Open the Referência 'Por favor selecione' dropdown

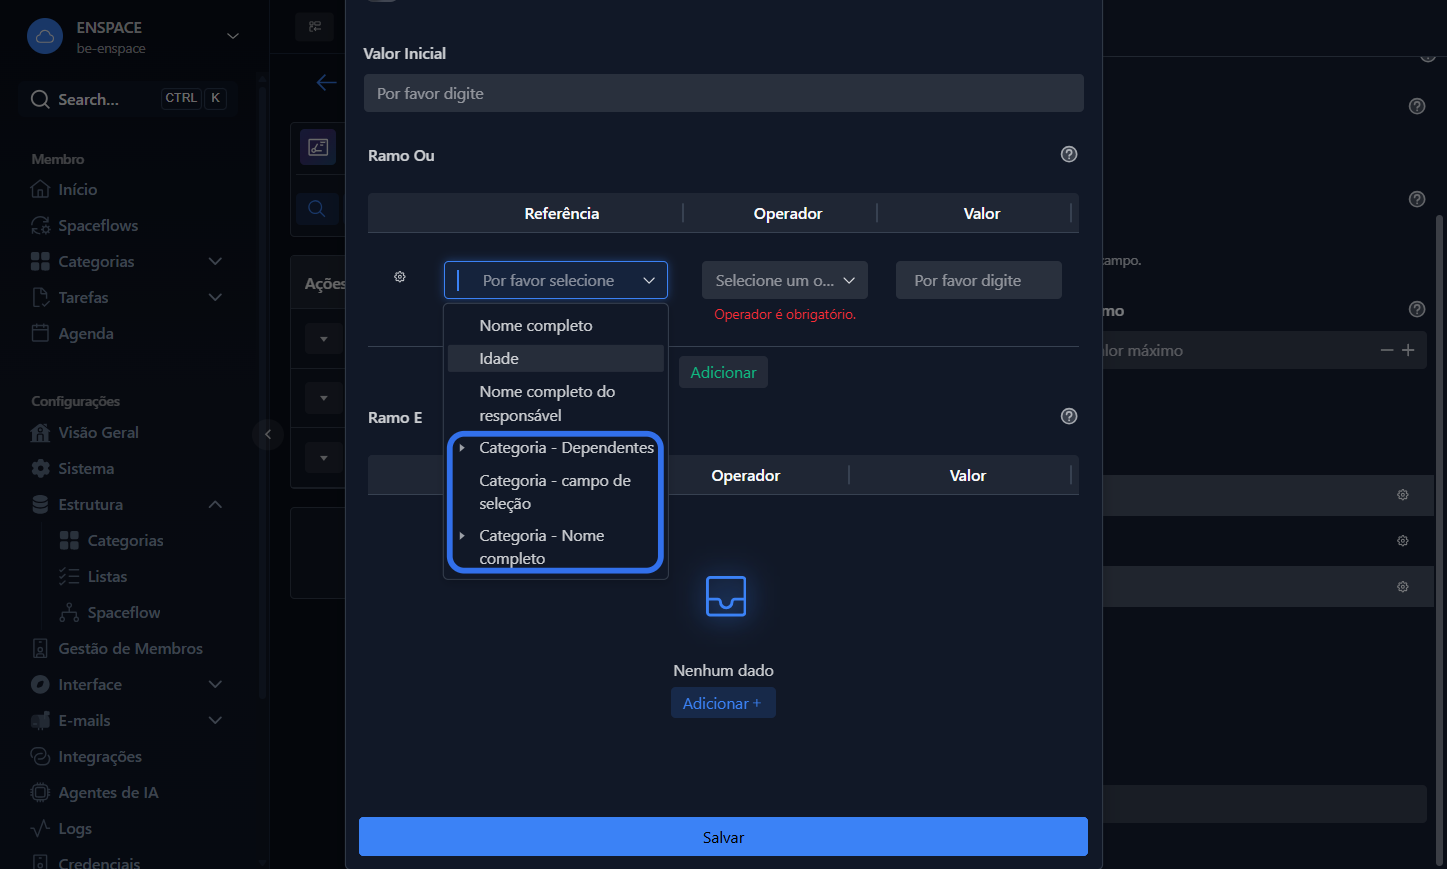coord(556,280)
